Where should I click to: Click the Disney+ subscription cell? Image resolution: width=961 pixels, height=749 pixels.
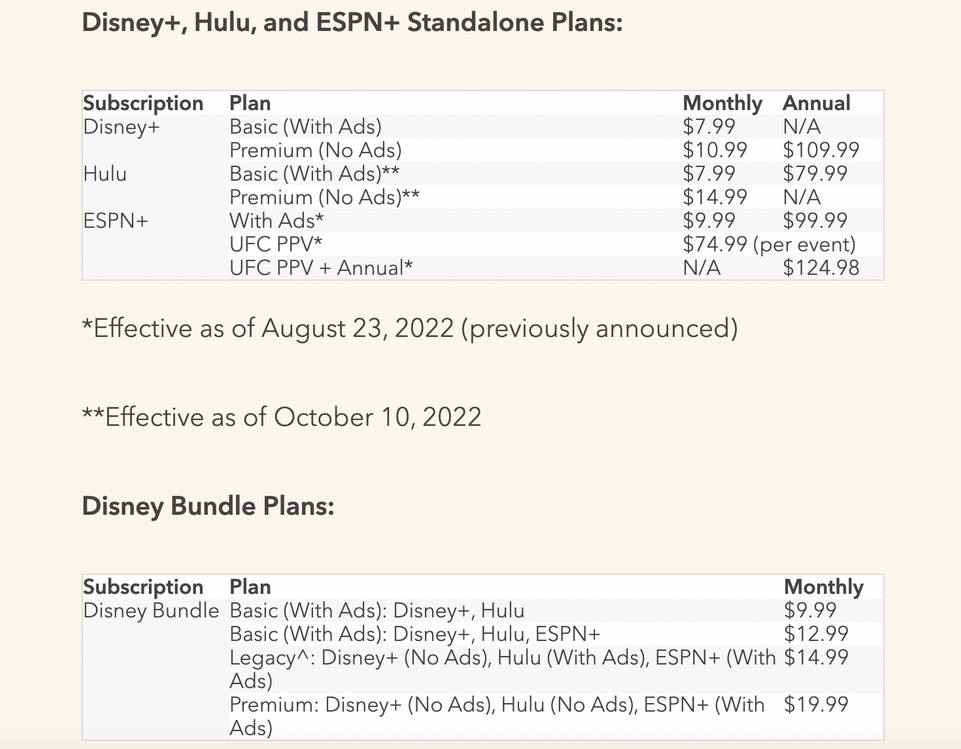point(121,127)
